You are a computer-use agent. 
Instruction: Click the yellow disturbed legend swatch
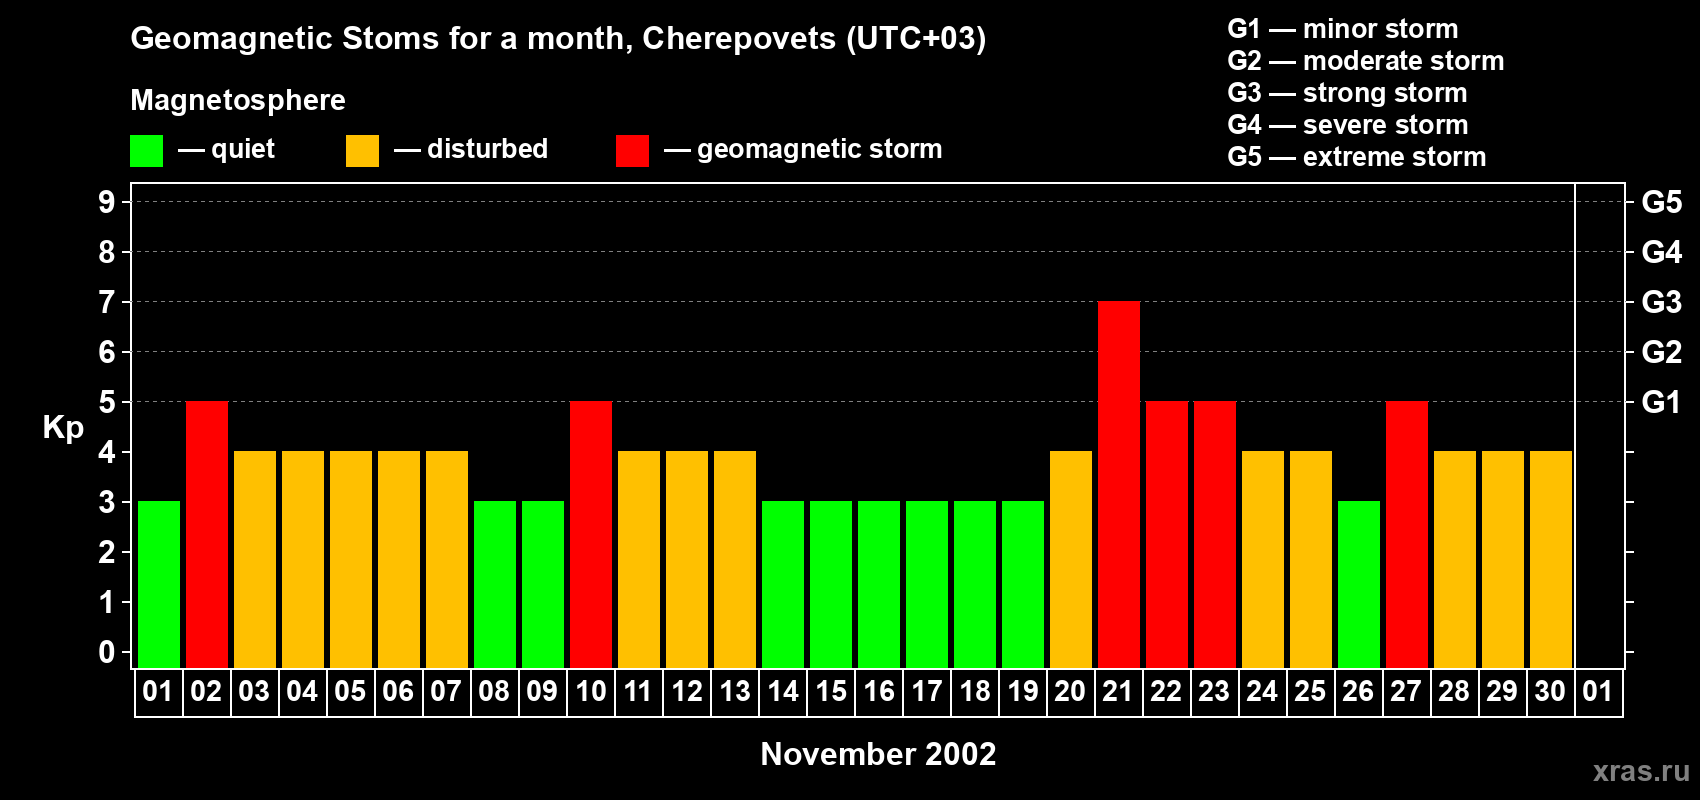[x=362, y=151]
